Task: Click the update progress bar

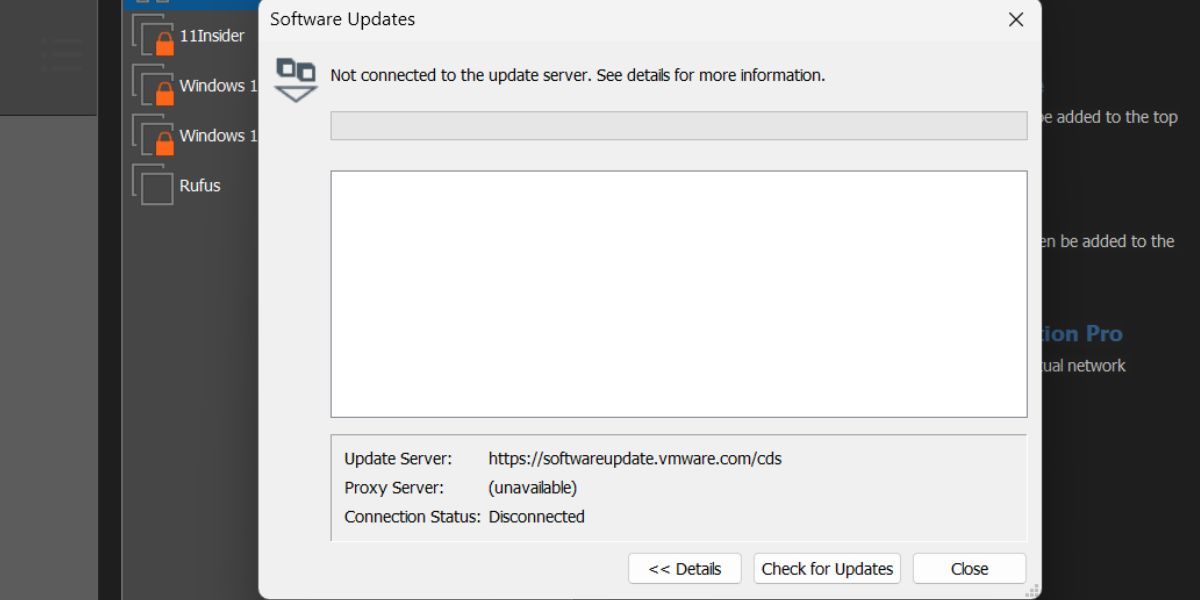Action: (x=679, y=125)
